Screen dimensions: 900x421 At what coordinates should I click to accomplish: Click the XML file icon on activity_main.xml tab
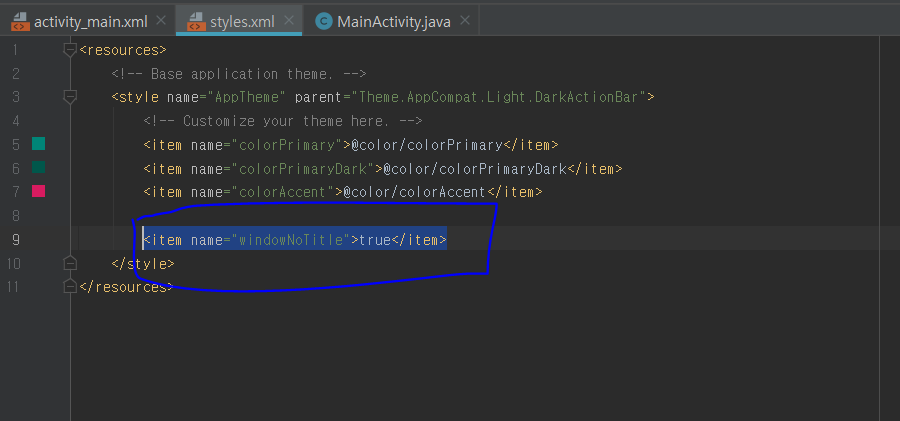click(x=20, y=22)
